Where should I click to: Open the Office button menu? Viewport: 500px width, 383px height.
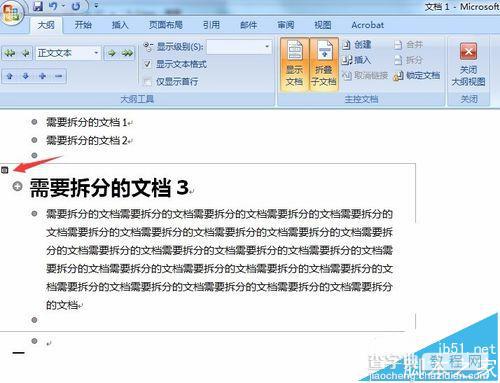(x=11, y=12)
